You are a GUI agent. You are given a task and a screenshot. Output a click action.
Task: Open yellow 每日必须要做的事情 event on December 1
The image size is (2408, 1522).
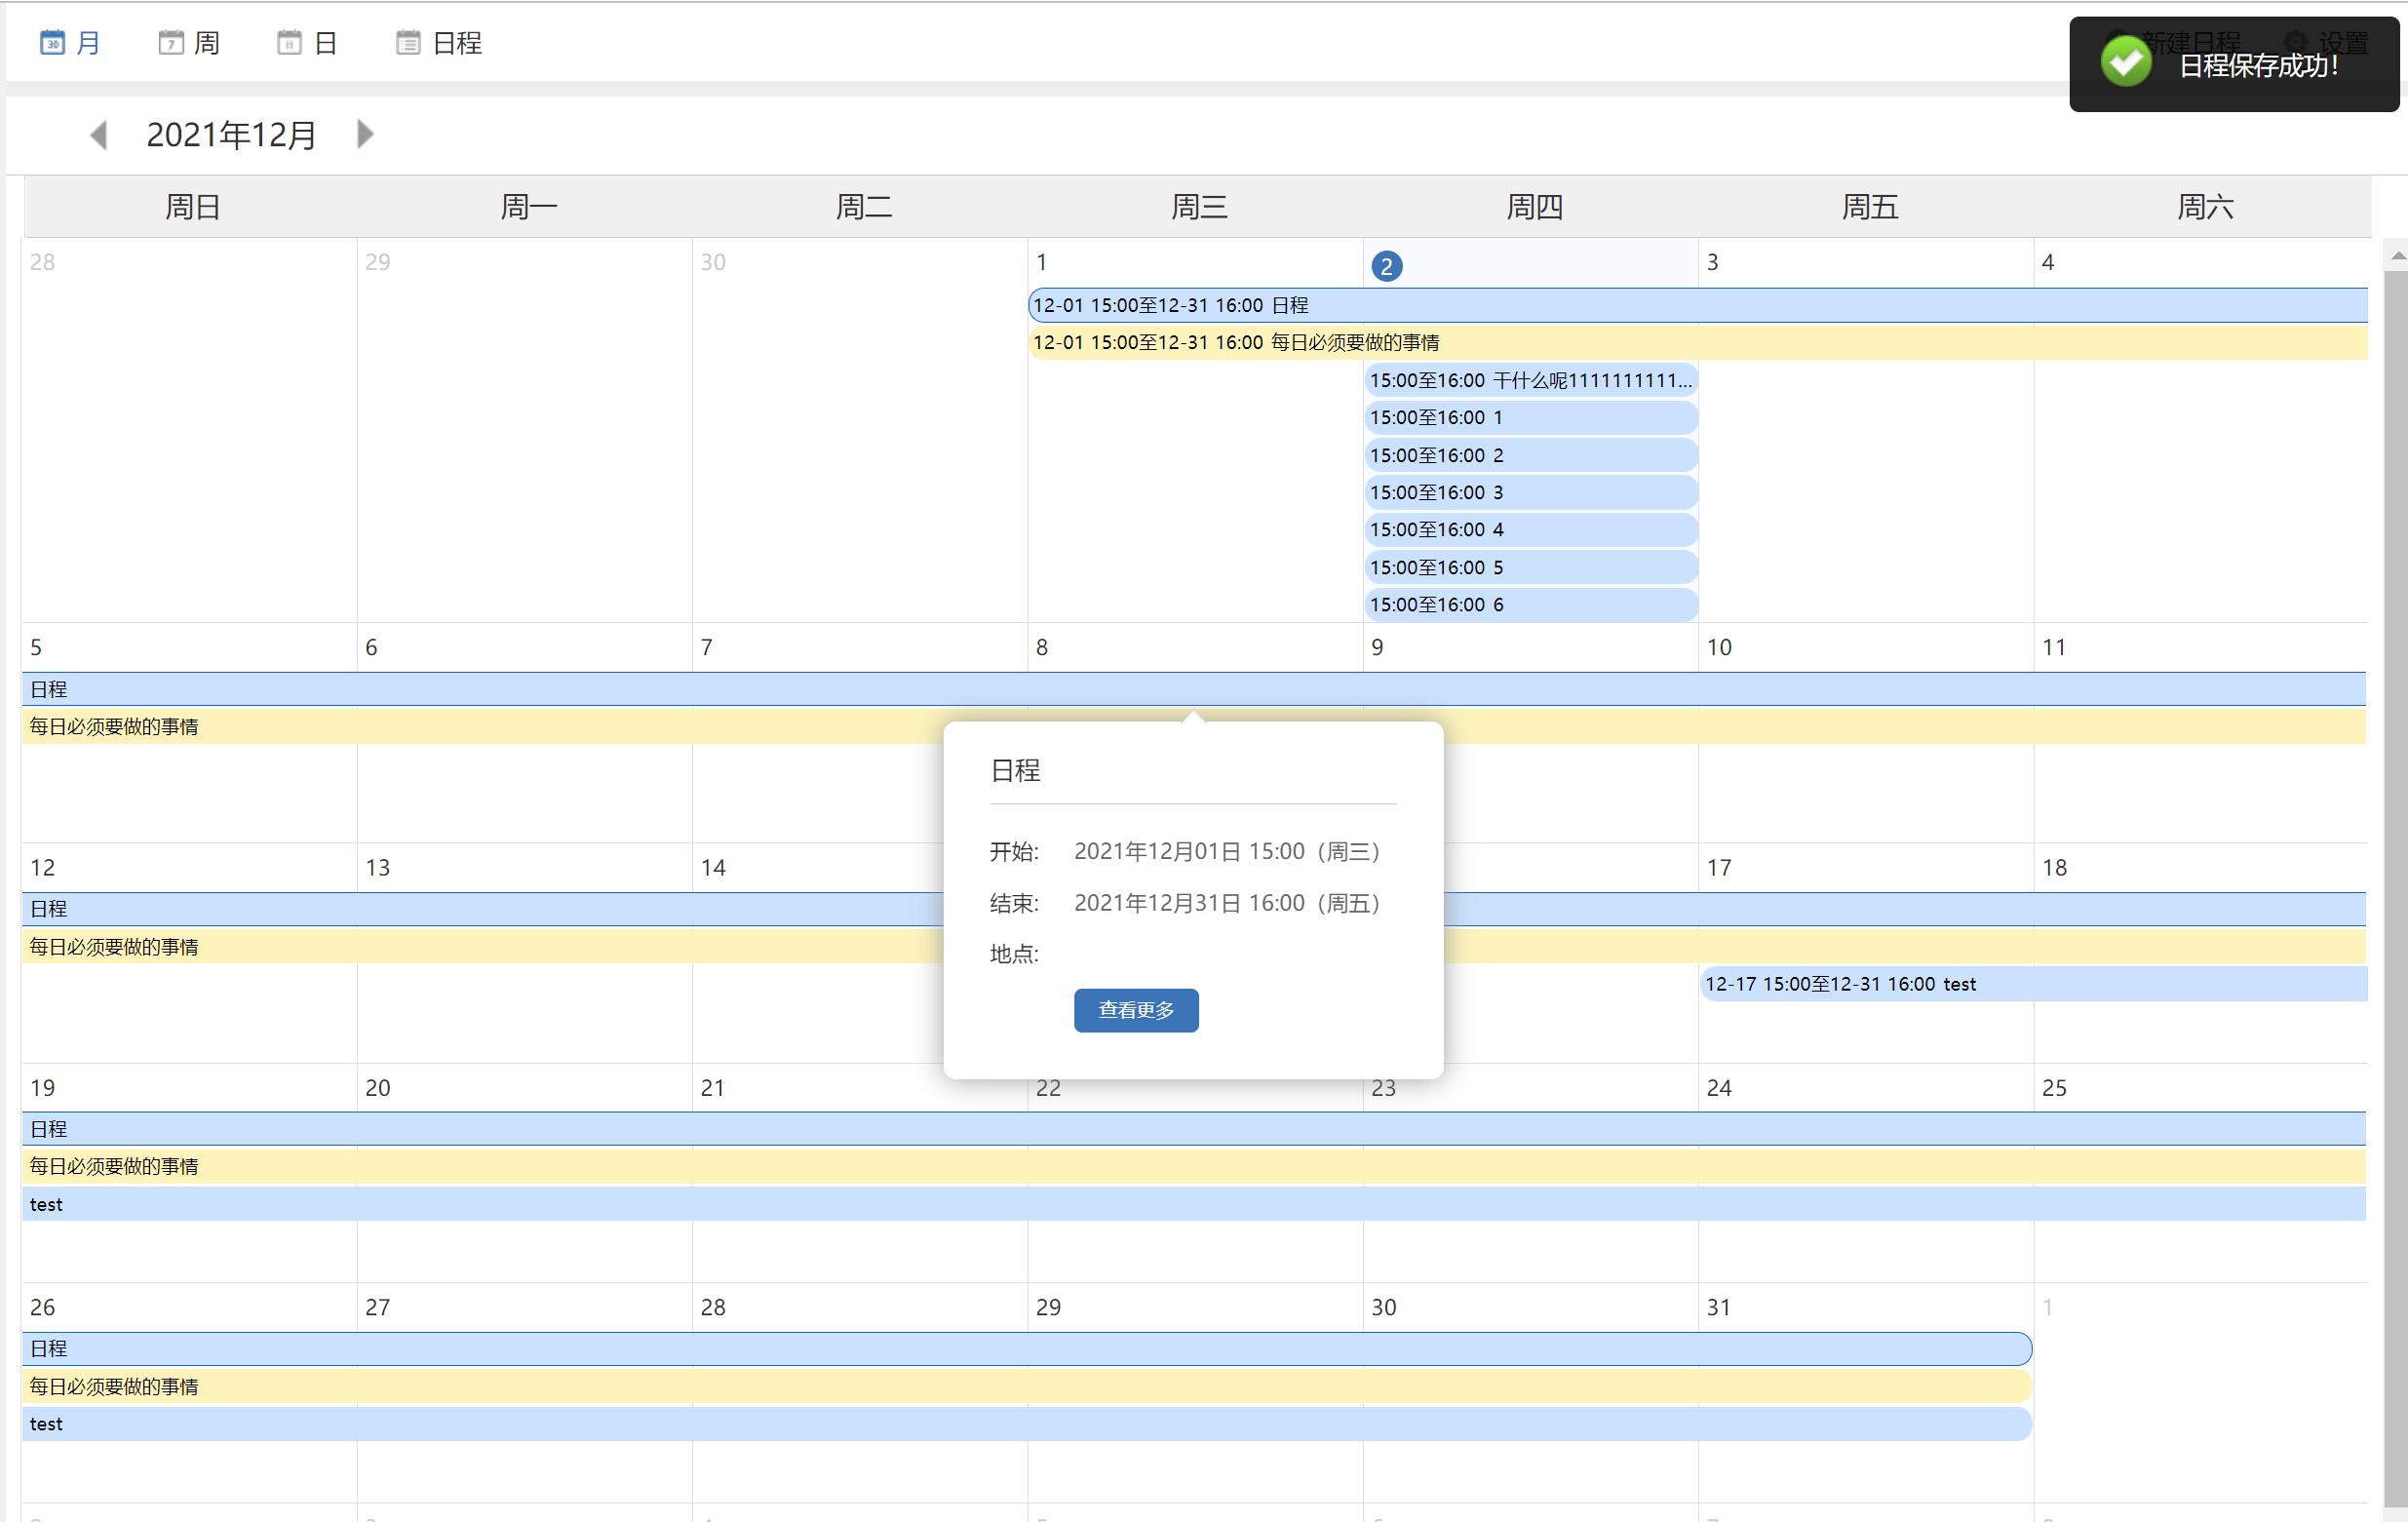point(1236,343)
